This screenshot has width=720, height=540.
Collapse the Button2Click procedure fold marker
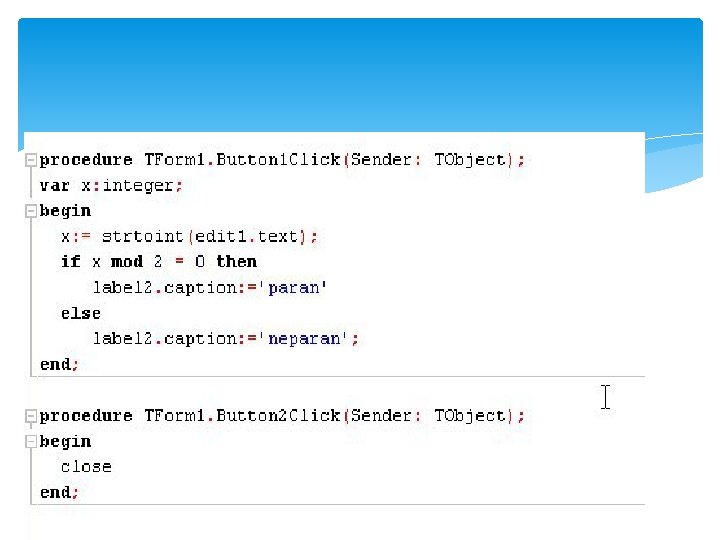click(31, 416)
